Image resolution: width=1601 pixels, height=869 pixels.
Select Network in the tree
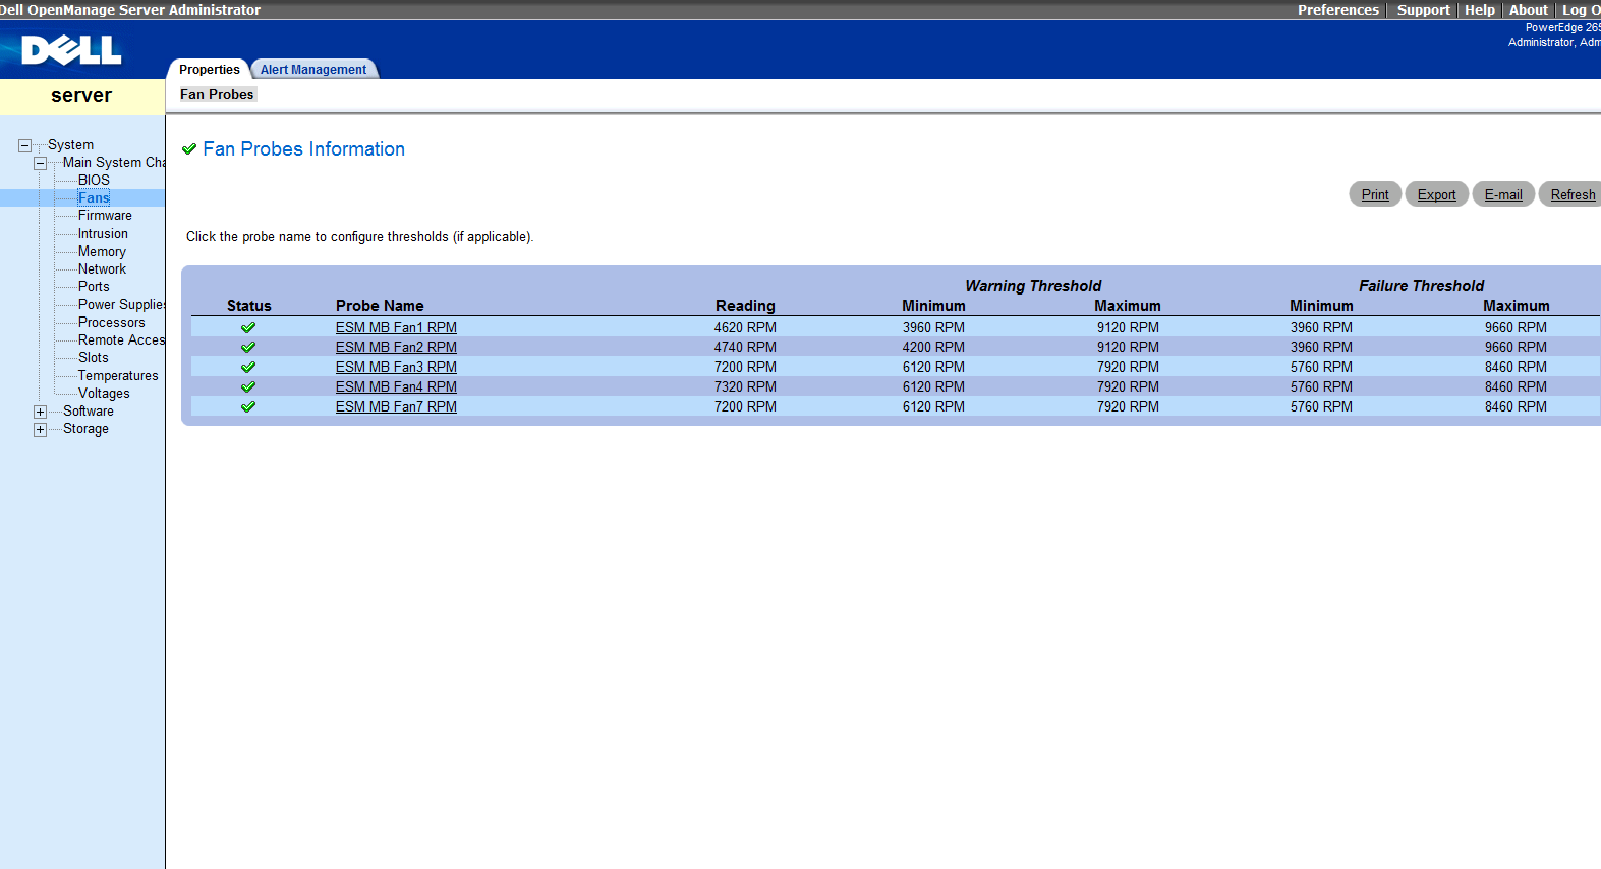(102, 269)
